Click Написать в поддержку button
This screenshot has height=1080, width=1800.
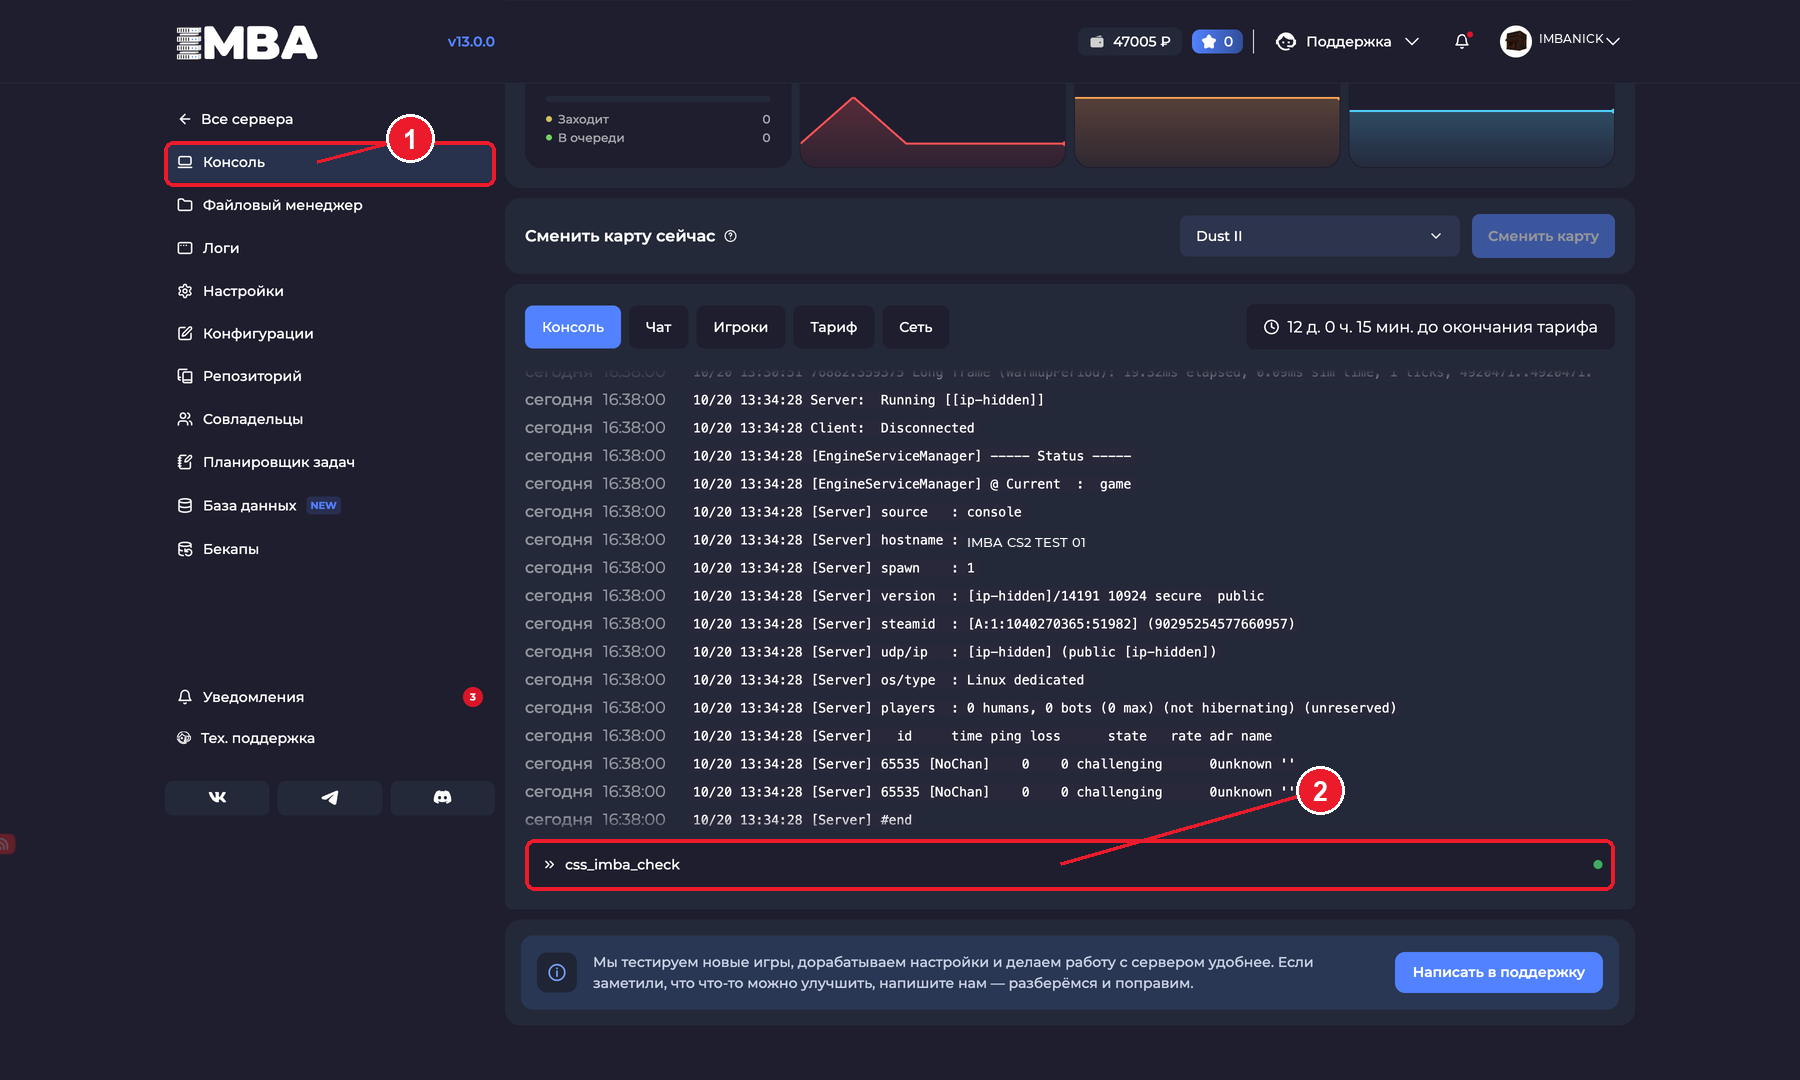(x=1499, y=972)
